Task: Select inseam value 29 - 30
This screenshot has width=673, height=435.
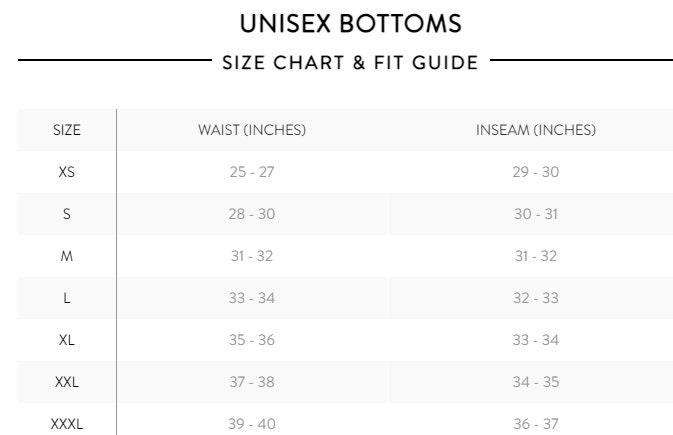Action: (536, 172)
